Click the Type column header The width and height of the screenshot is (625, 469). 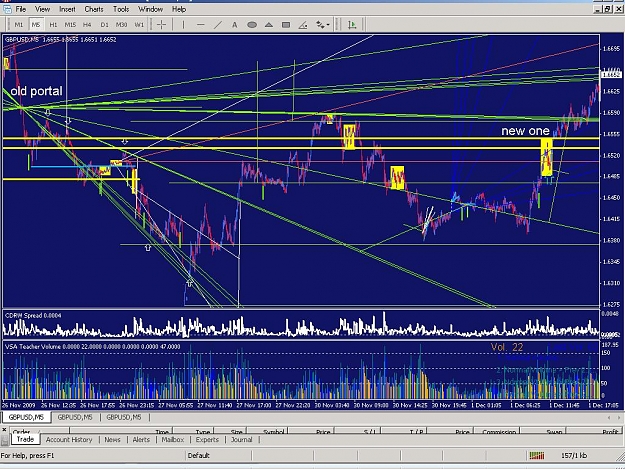[191, 431]
